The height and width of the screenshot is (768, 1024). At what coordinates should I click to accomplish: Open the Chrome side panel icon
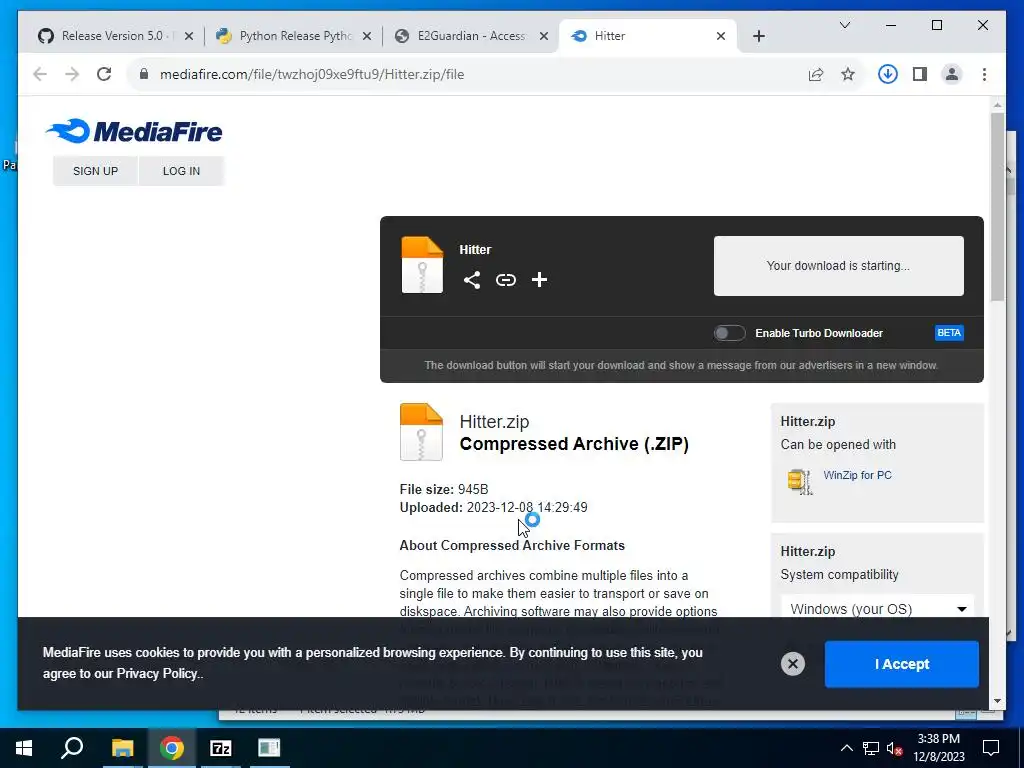coord(920,74)
